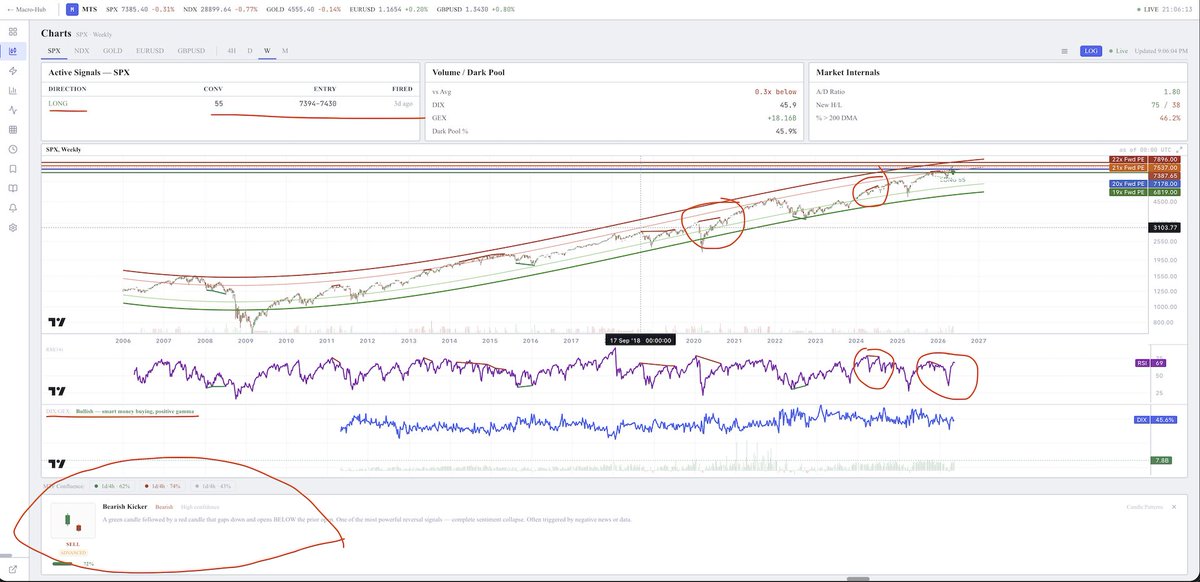
Task: Select the EURUSD symbol tab
Action: (150, 50)
